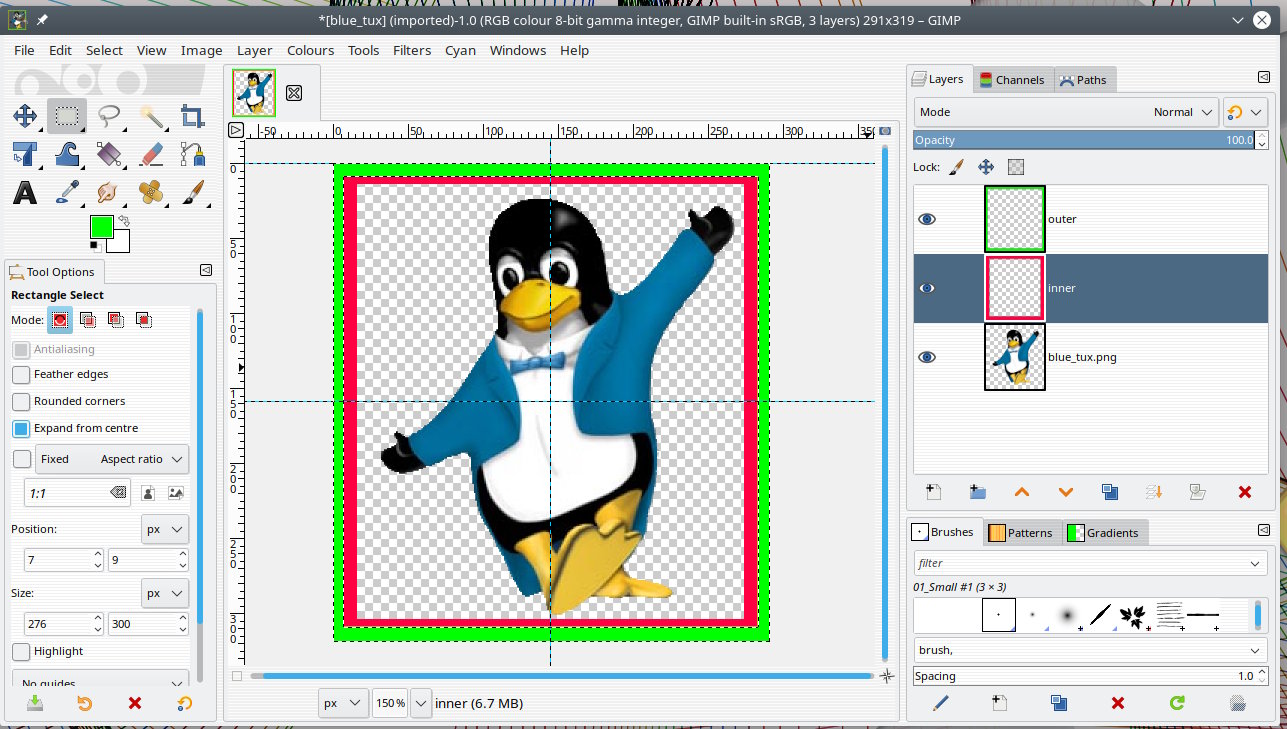This screenshot has height=729, width=1287.
Task: Open the Filters menu
Action: (412, 50)
